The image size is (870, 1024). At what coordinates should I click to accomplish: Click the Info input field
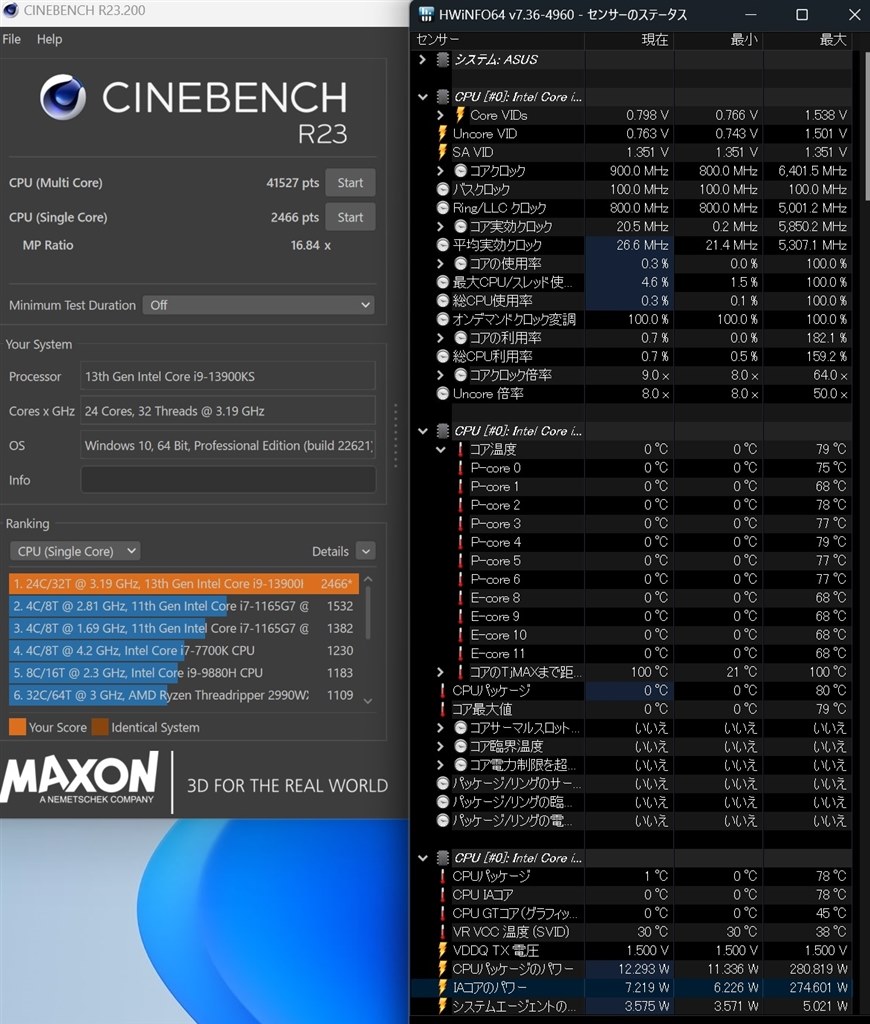click(228, 480)
